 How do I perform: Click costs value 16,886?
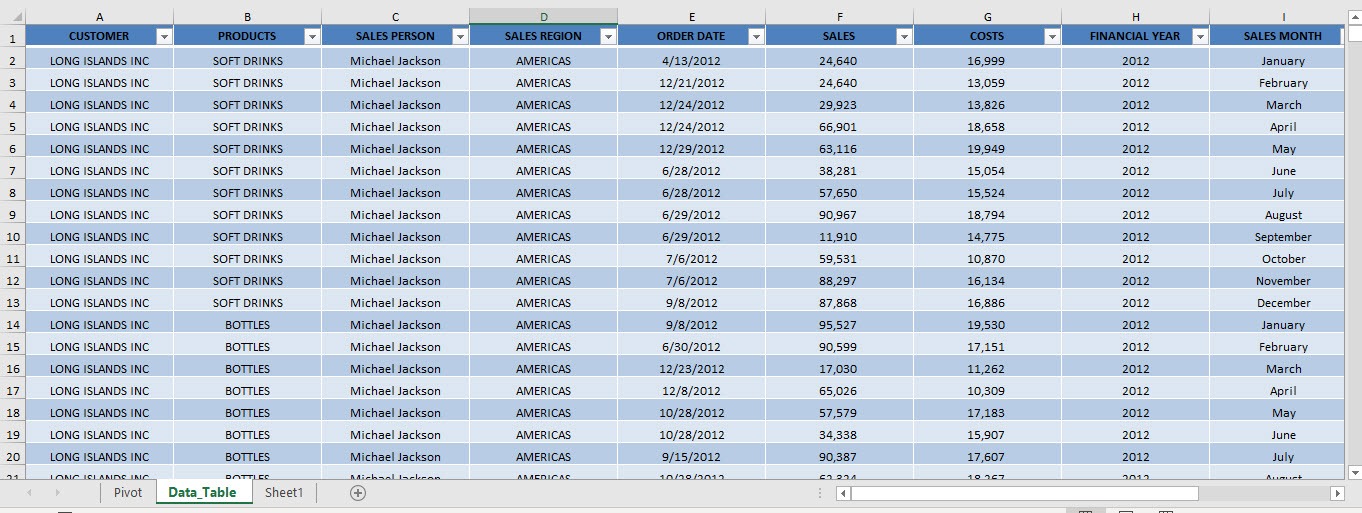988,303
